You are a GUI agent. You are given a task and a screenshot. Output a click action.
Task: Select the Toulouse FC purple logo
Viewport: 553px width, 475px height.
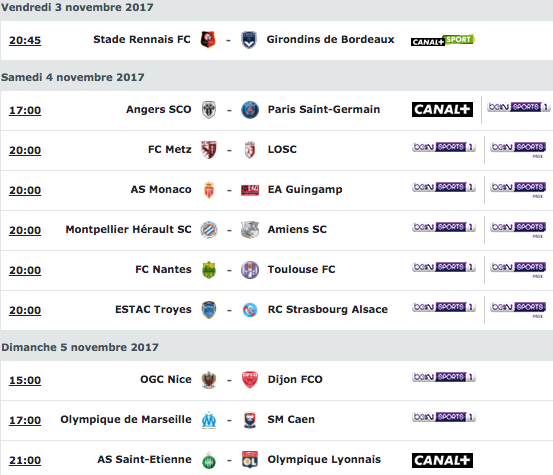click(250, 270)
